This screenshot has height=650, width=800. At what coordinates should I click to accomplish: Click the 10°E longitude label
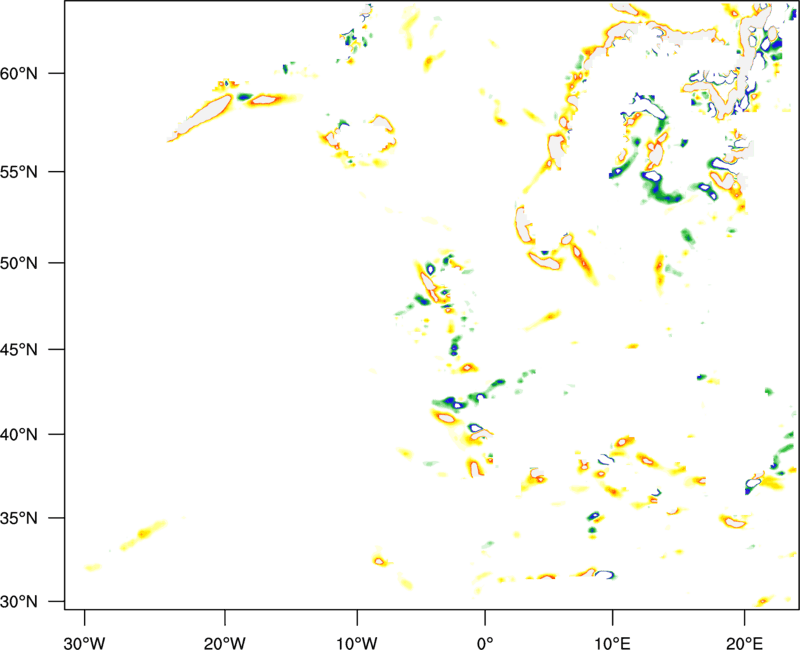tap(612, 643)
